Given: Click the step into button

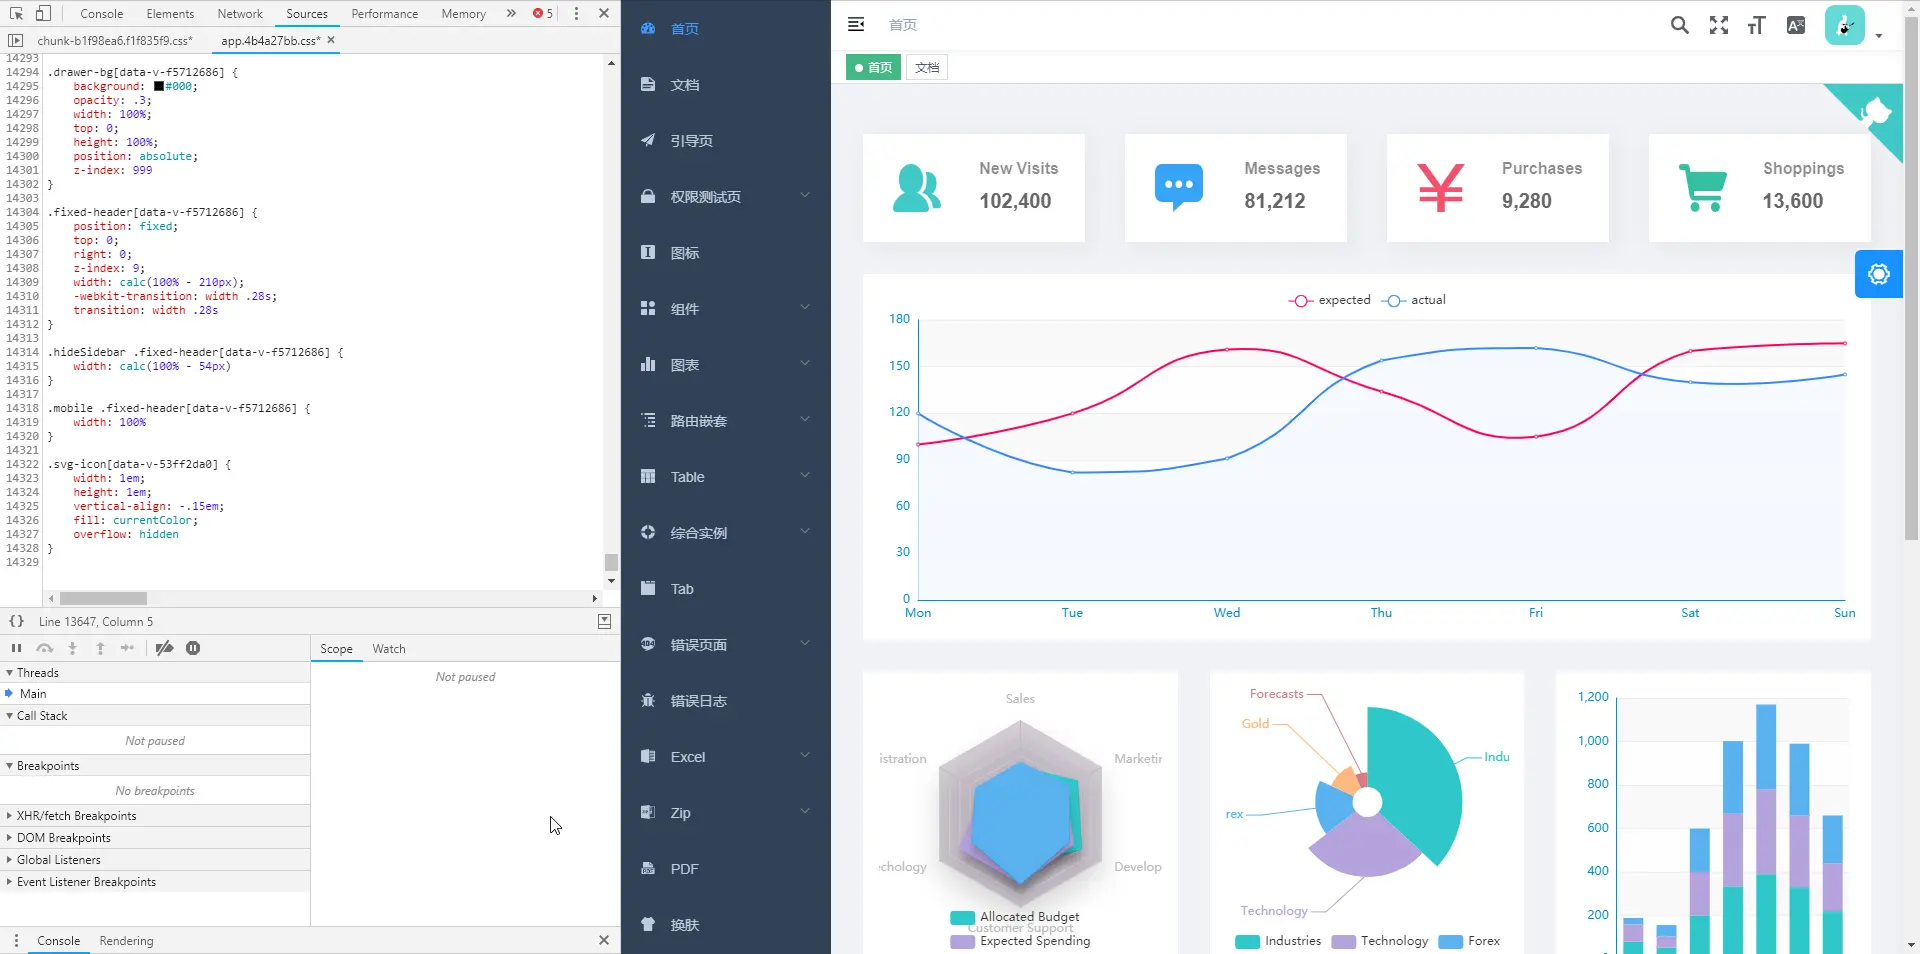Looking at the screenshot, I should (72, 648).
